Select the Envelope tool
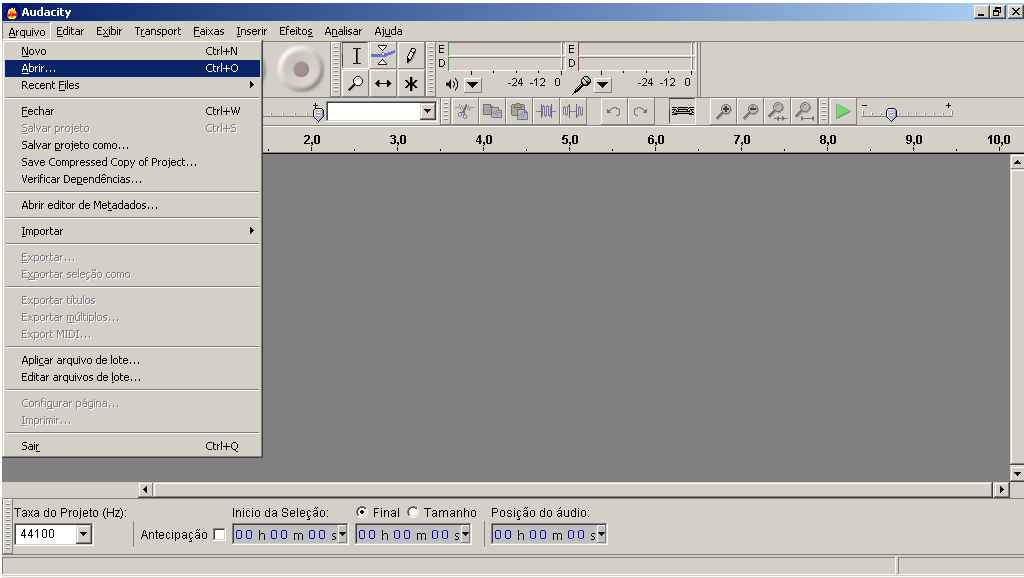This screenshot has height=578, width=1024. (x=383, y=56)
